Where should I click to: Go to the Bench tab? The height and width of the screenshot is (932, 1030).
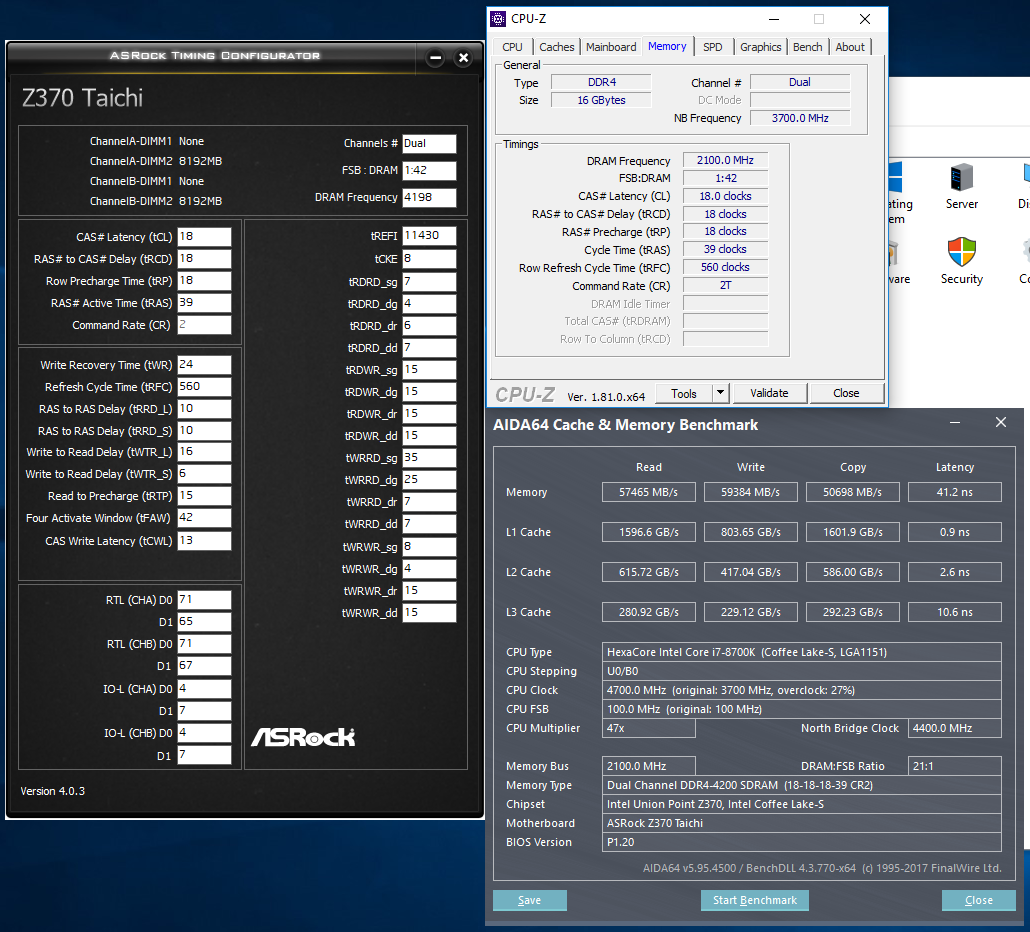click(x=807, y=47)
